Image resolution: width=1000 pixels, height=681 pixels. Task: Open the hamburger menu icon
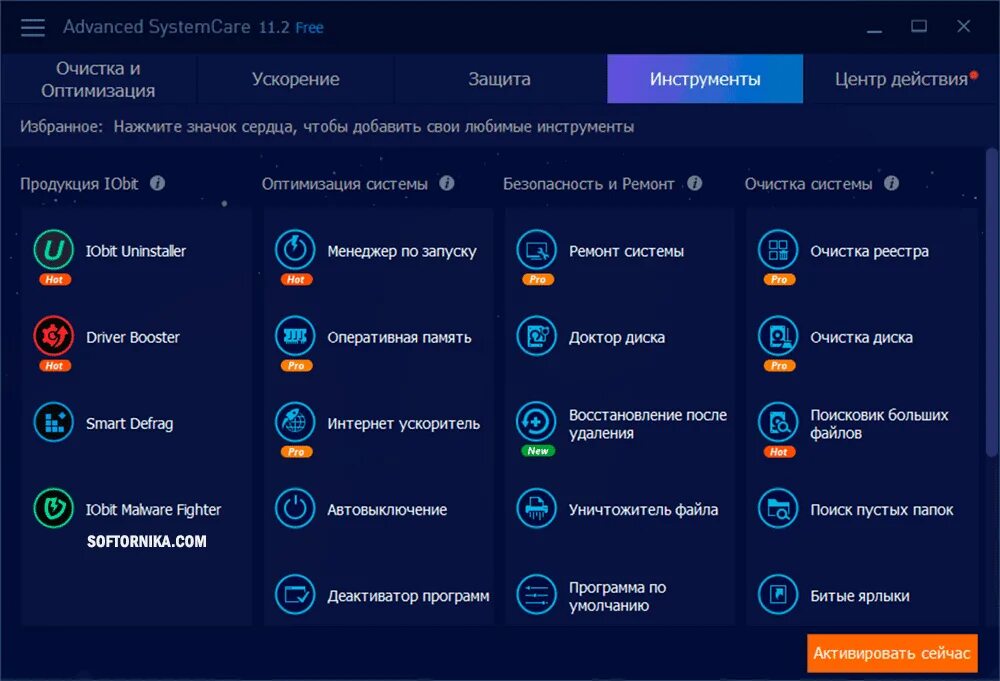click(x=33, y=27)
